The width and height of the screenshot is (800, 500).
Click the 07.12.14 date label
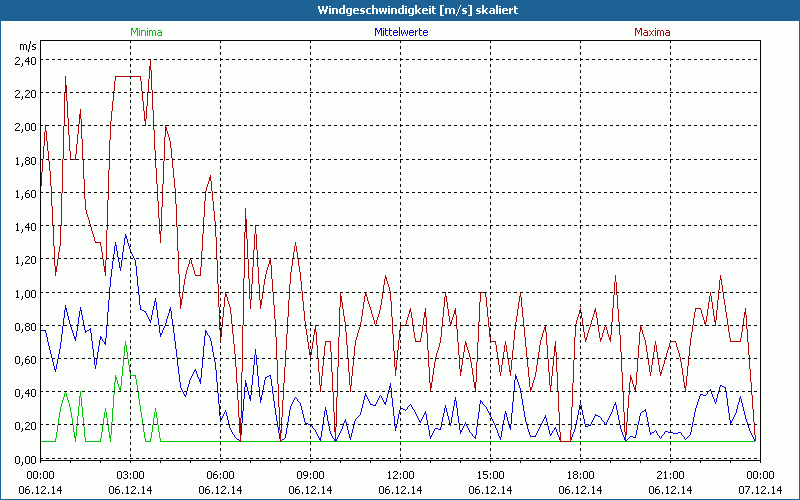759,490
